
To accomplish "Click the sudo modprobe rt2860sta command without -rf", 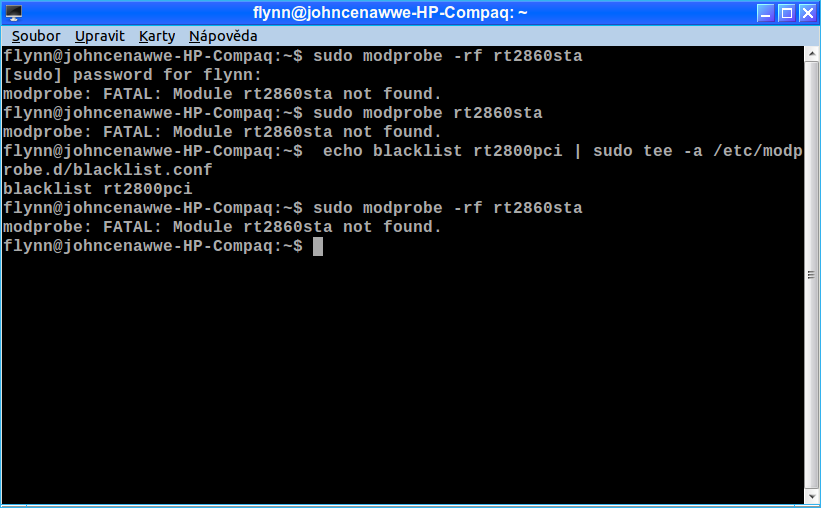I will (428, 113).
